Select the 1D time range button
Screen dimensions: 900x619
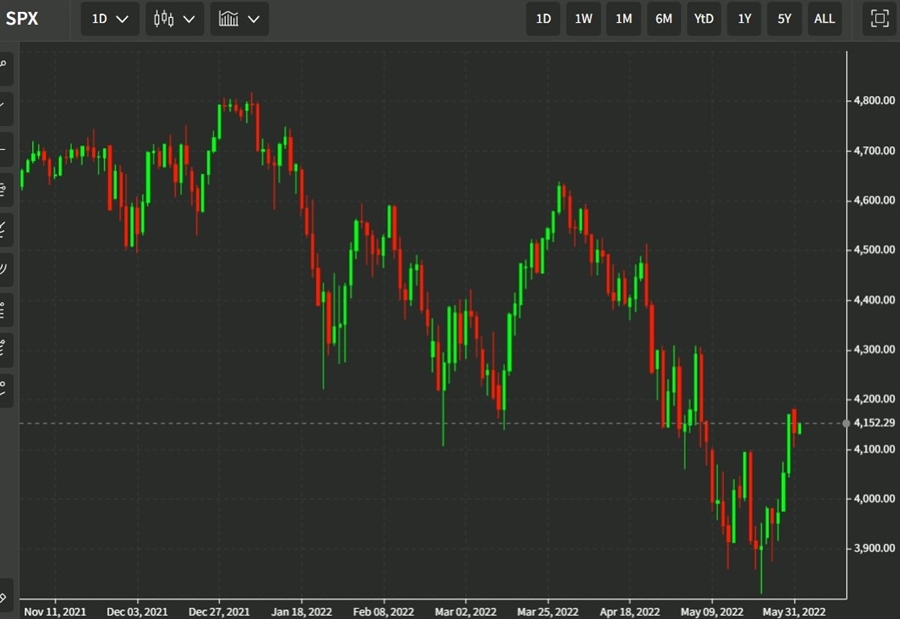pyautogui.click(x=543, y=19)
